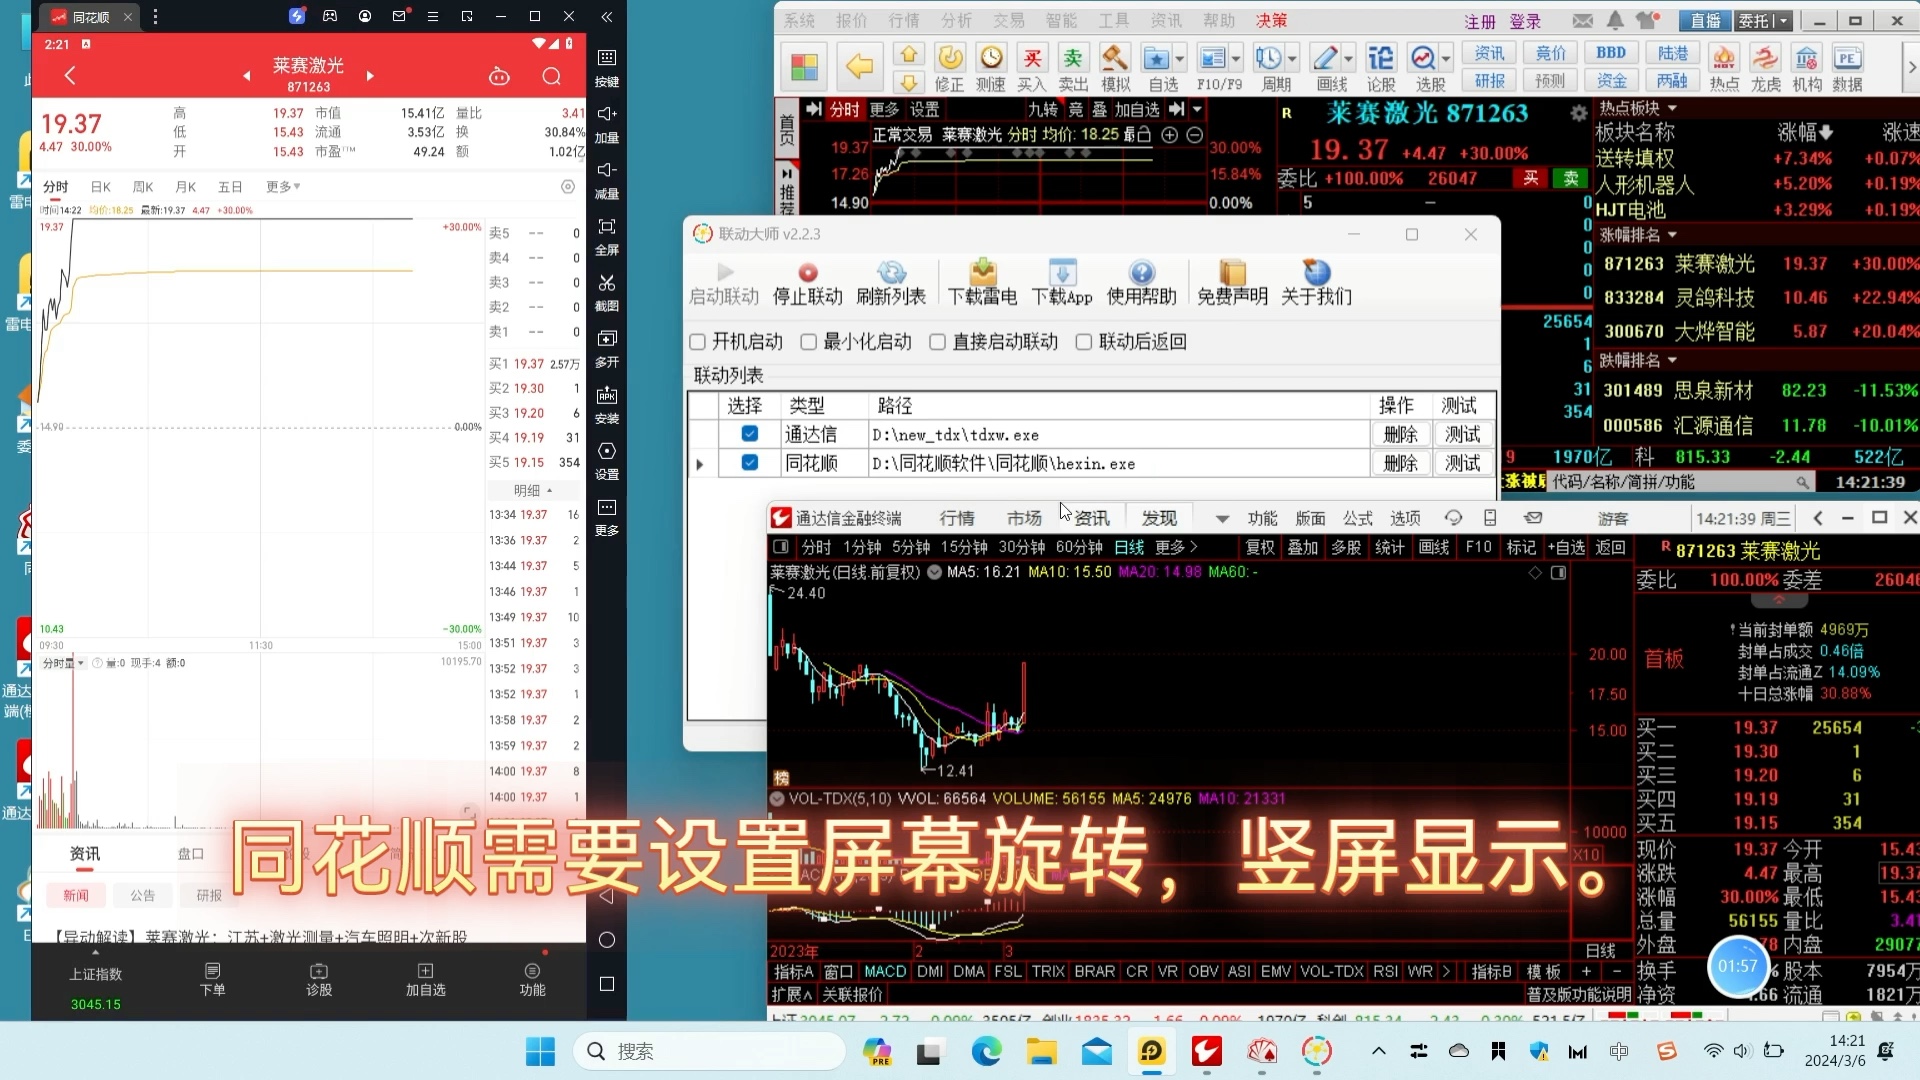This screenshot has width=1920, height=1080.
Task: Click the 下载雷电 download icon
Action: (x=982, y=273)
